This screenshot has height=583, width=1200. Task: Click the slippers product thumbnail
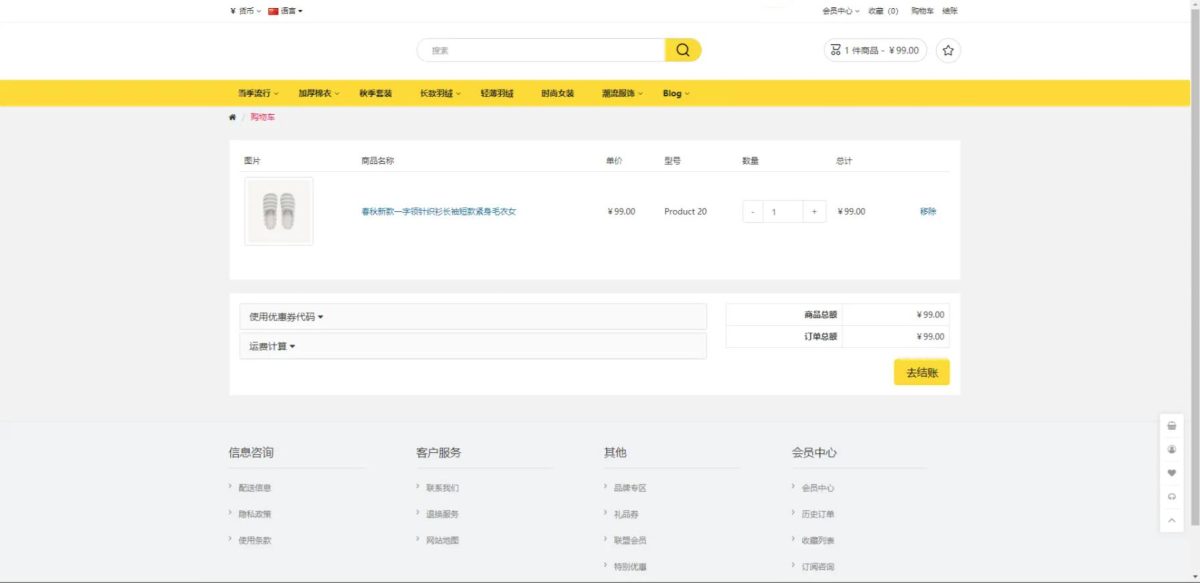279,211
